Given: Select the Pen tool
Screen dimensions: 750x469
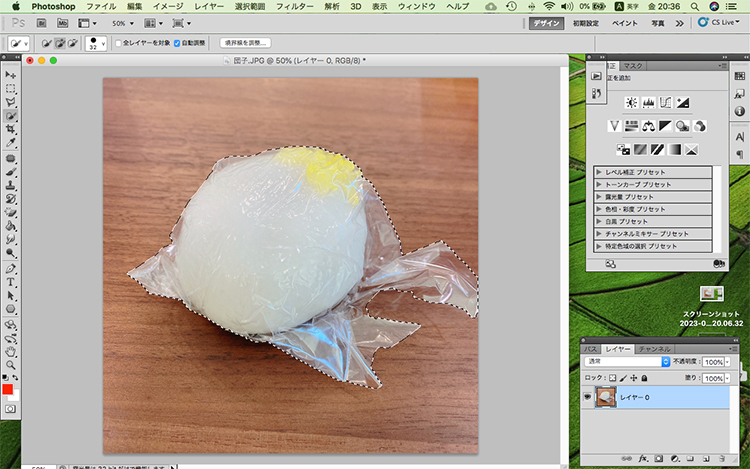Looking at the screenshot, I should 11,269.
